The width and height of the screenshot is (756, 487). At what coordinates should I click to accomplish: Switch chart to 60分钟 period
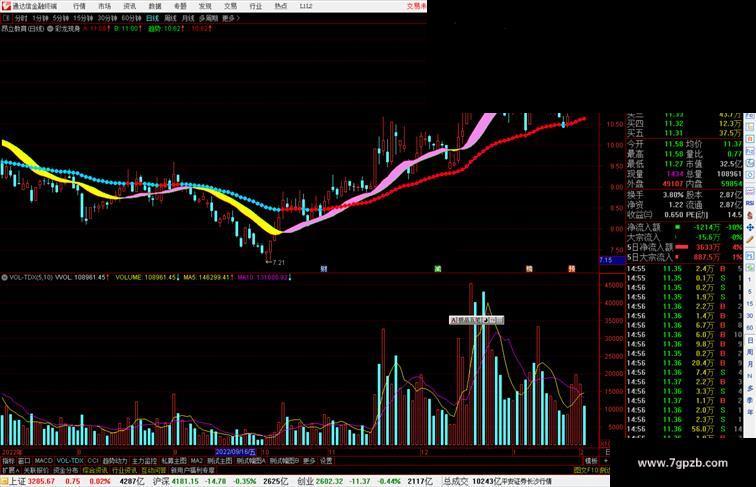coord(131,18)
